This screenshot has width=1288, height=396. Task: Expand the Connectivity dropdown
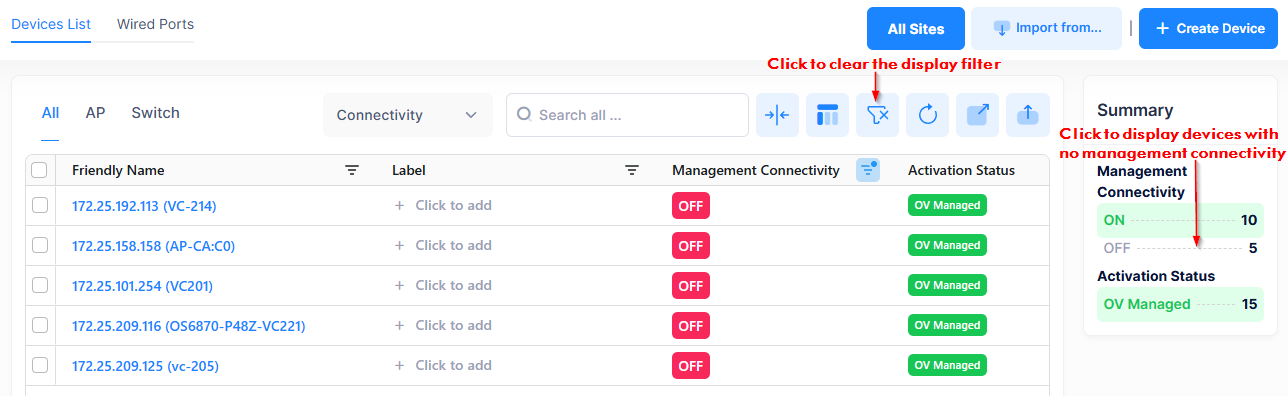click(408, 115)
